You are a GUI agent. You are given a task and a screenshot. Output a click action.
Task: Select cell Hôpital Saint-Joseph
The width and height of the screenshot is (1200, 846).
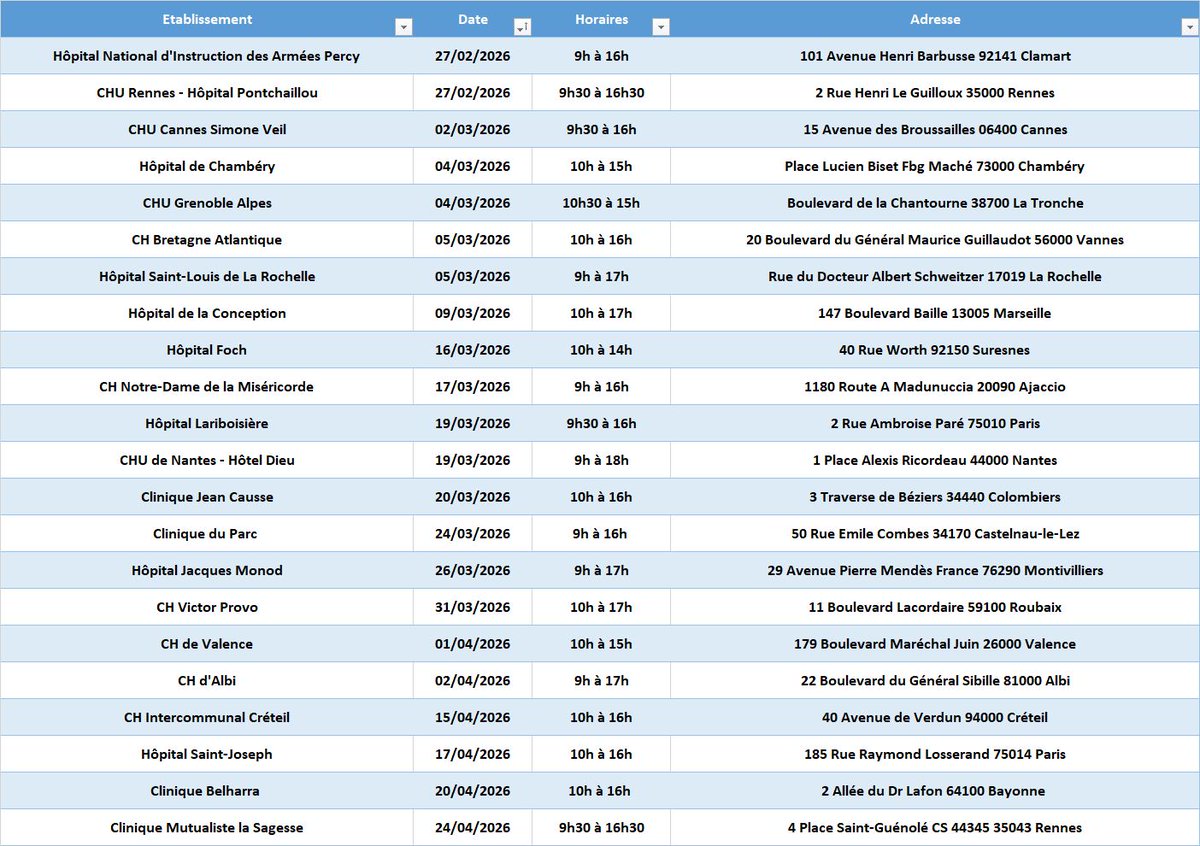coord(207,754)
